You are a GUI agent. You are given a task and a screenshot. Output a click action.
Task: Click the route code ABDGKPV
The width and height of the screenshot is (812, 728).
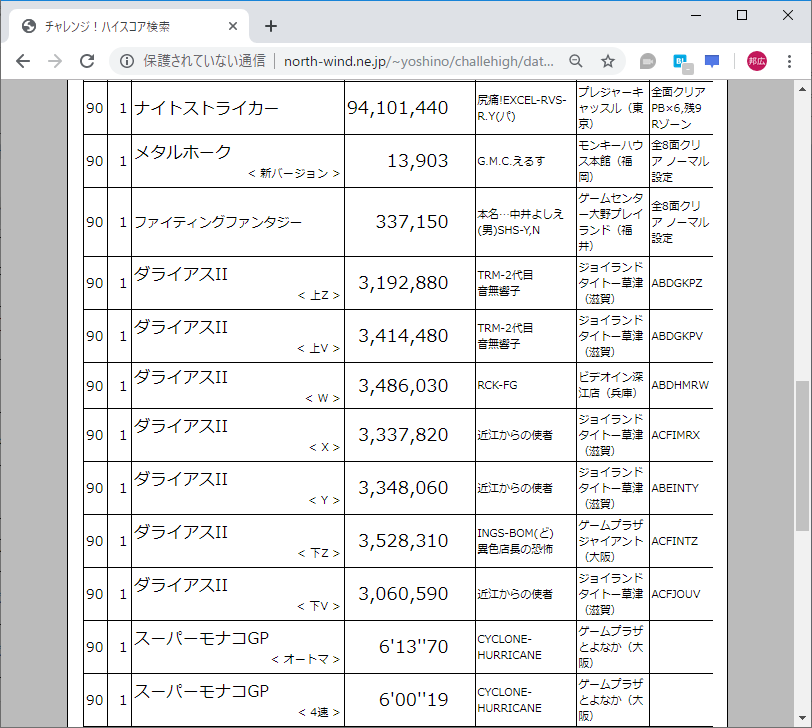(677, 336)
